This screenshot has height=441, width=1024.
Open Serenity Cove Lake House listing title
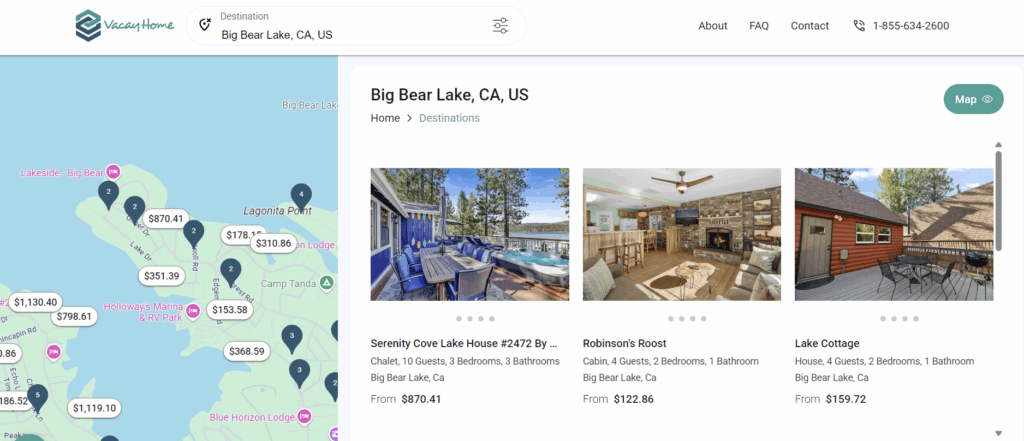coord(463,343)
